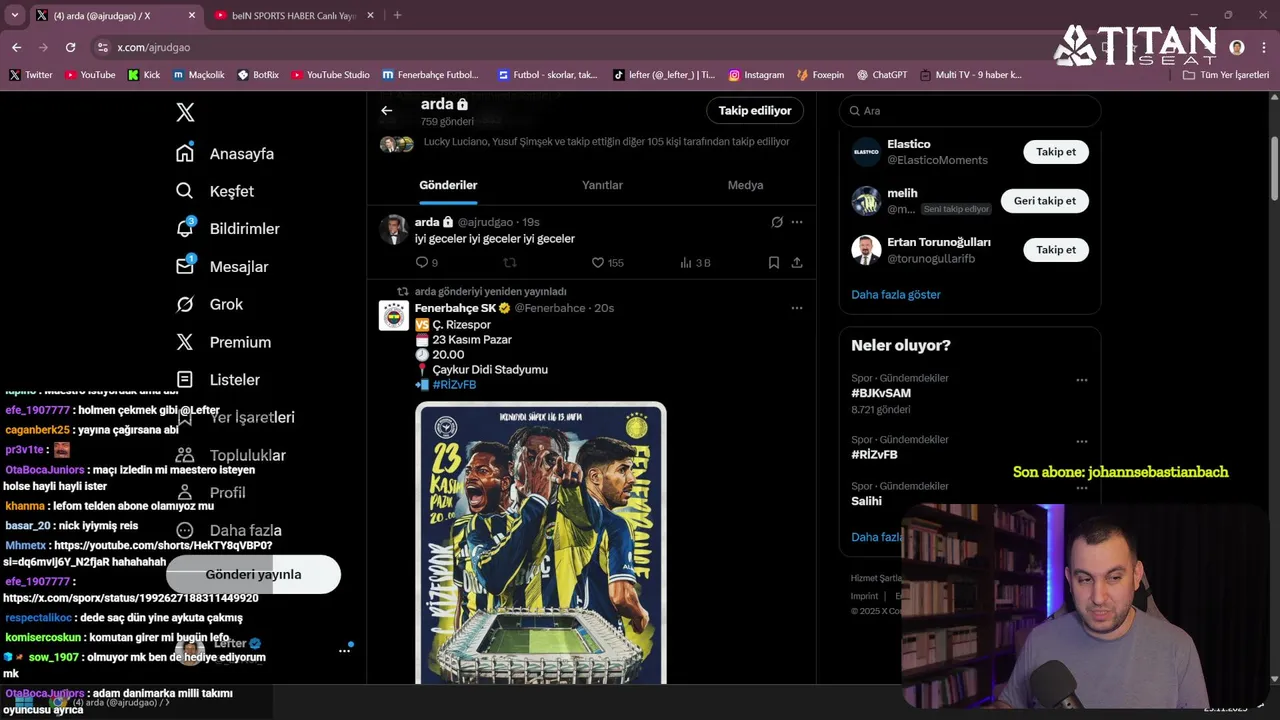Follow Elastico account
This screenshot has height=720, width=1280.
1056,152
